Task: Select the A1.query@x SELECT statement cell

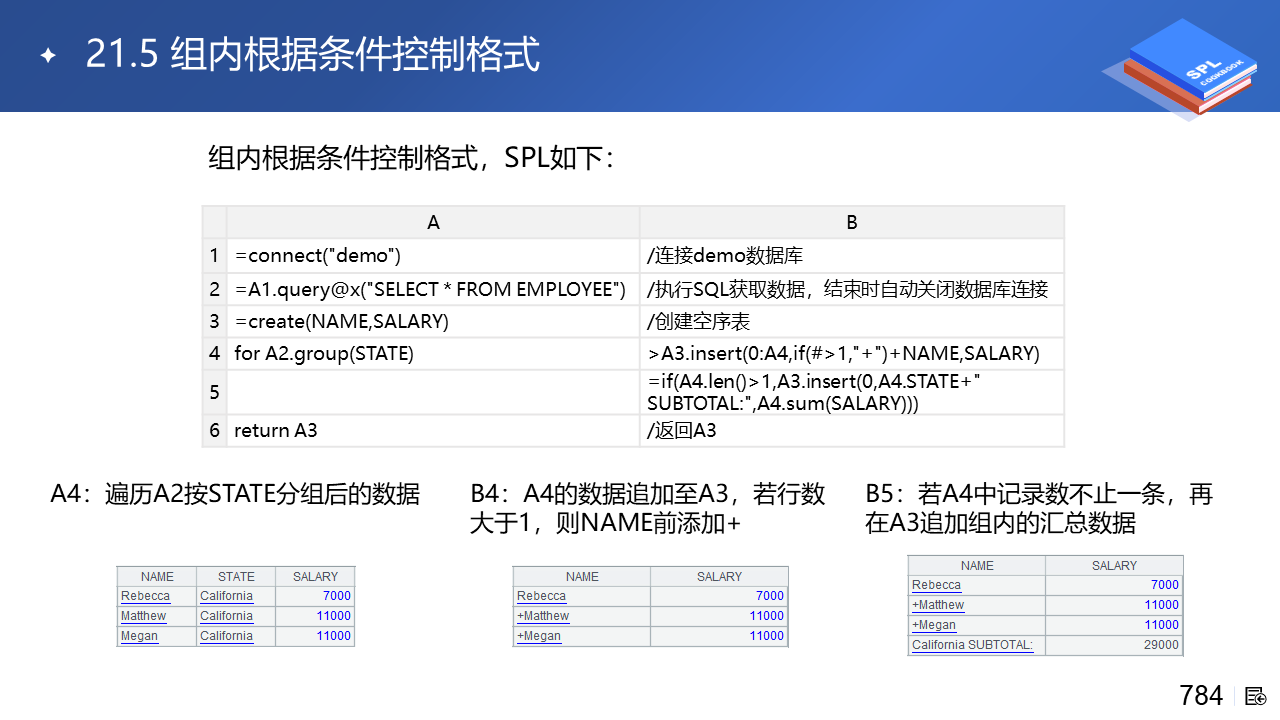Action: click(x=433, y=290)
